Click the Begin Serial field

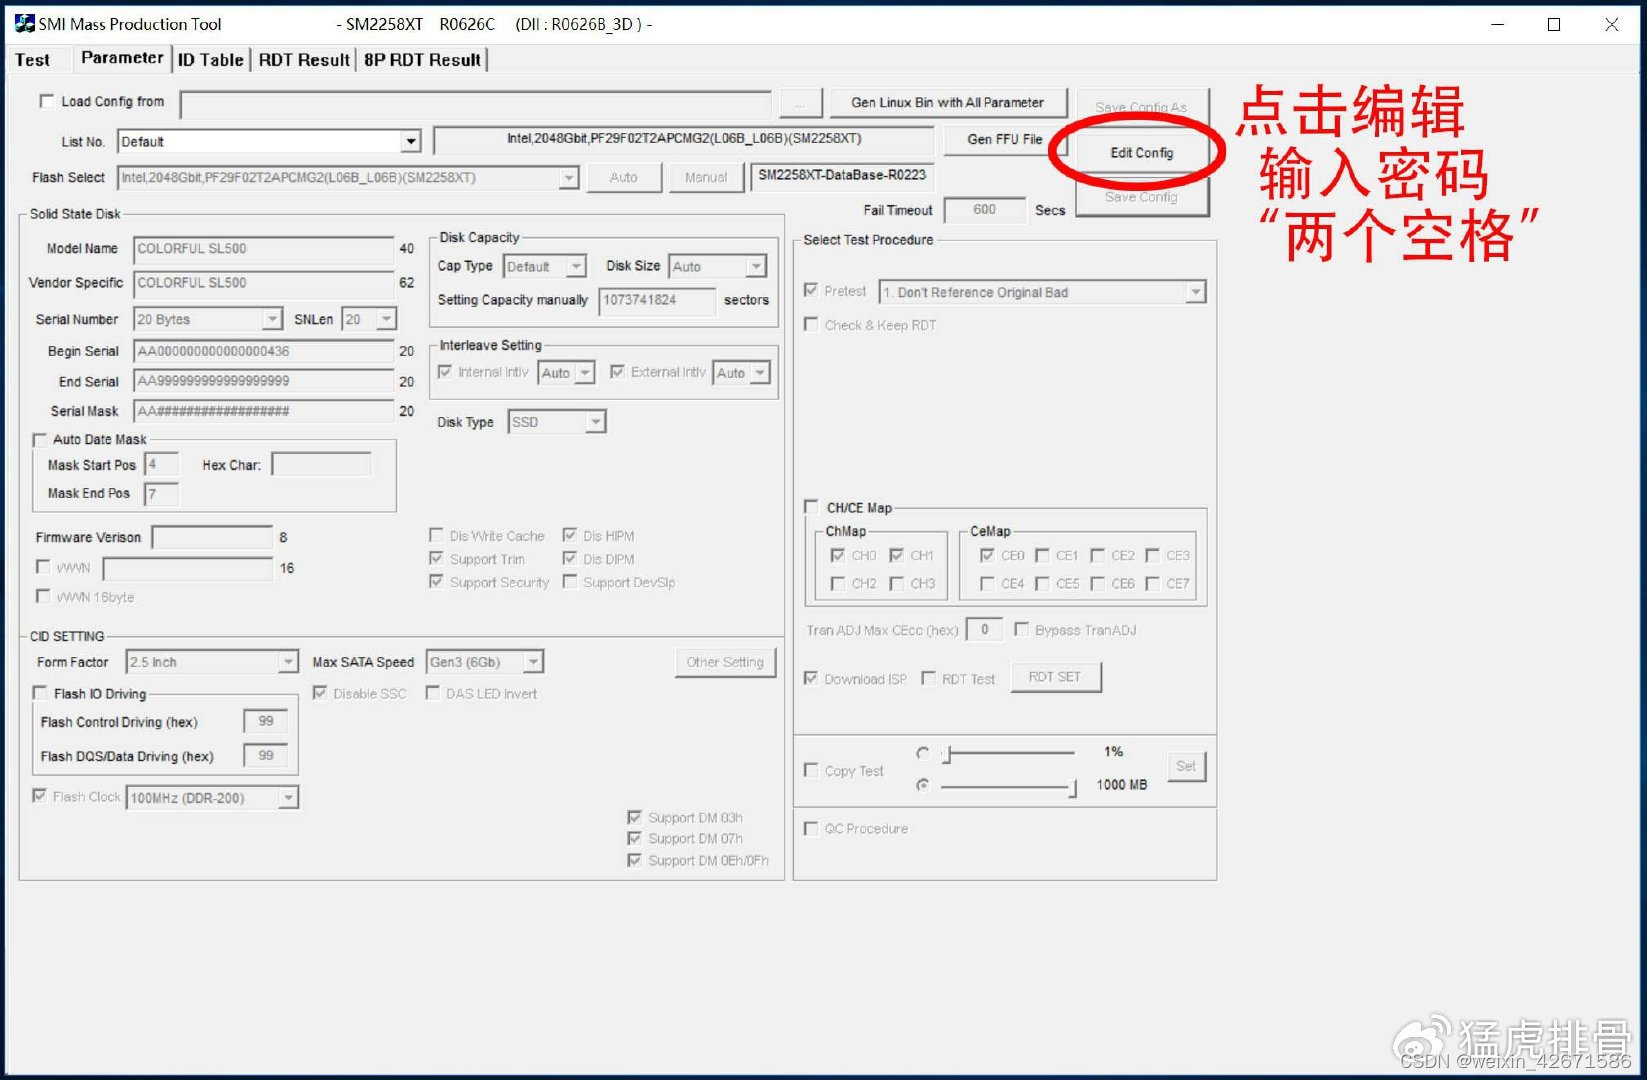point(264,351)
